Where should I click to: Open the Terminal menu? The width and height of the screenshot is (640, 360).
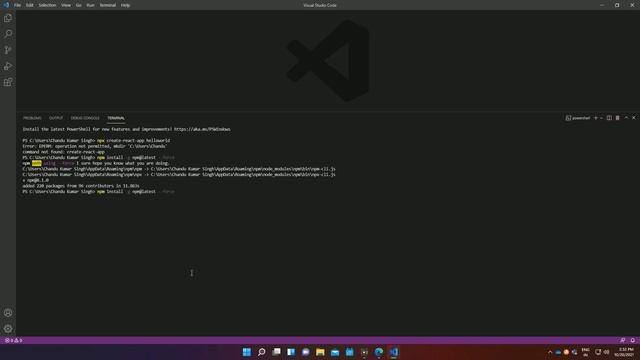click(x=108, y=5)
